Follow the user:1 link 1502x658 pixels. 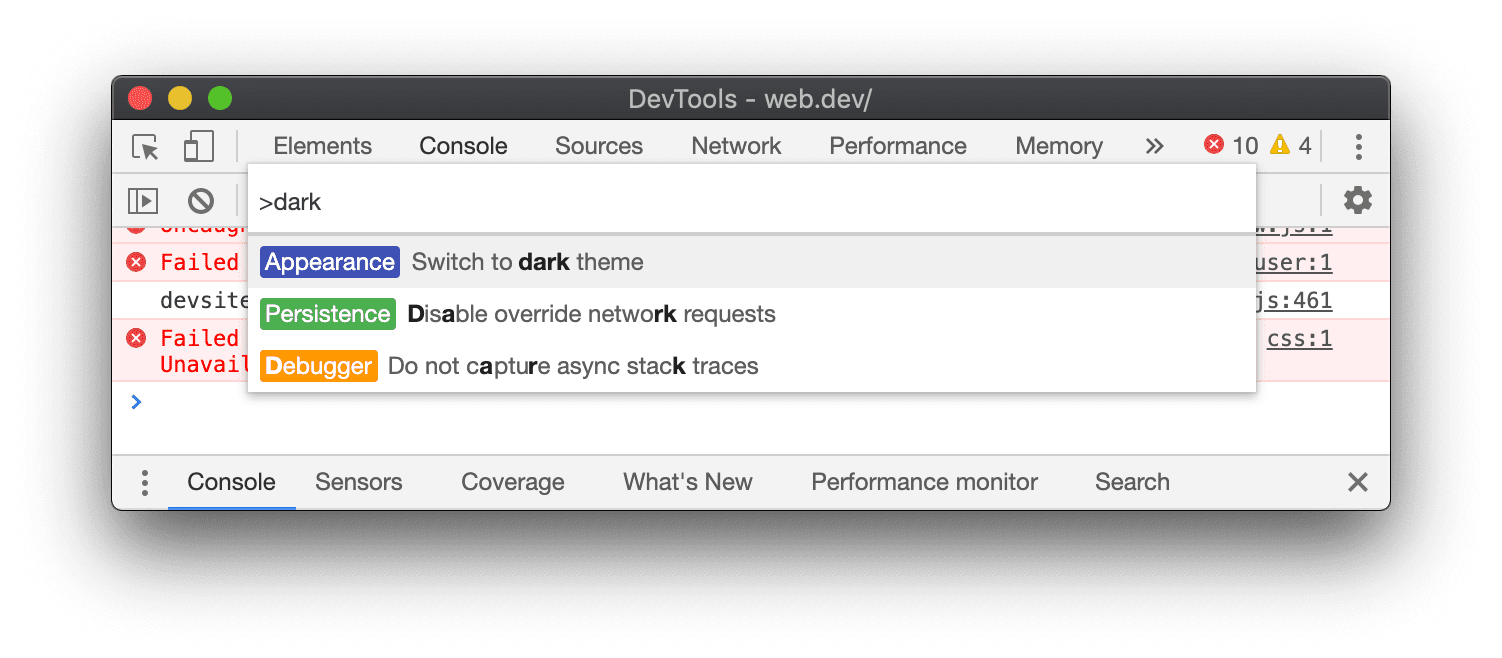point(1297,262)
